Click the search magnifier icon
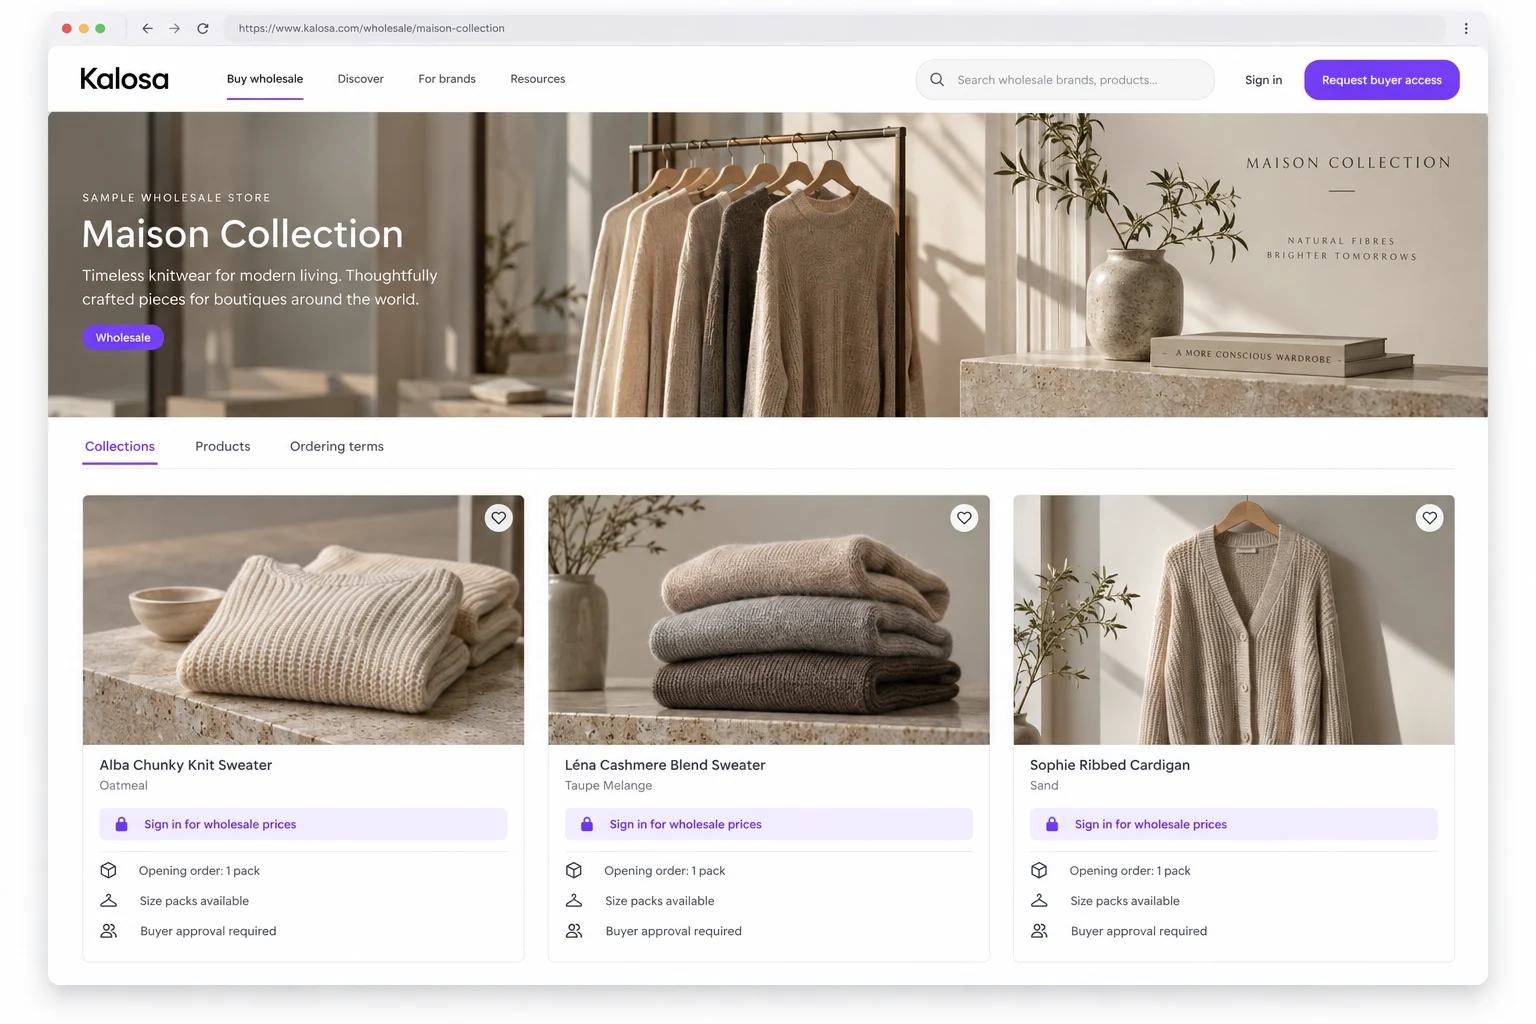 pyautogui.click(x=937, y=80)
